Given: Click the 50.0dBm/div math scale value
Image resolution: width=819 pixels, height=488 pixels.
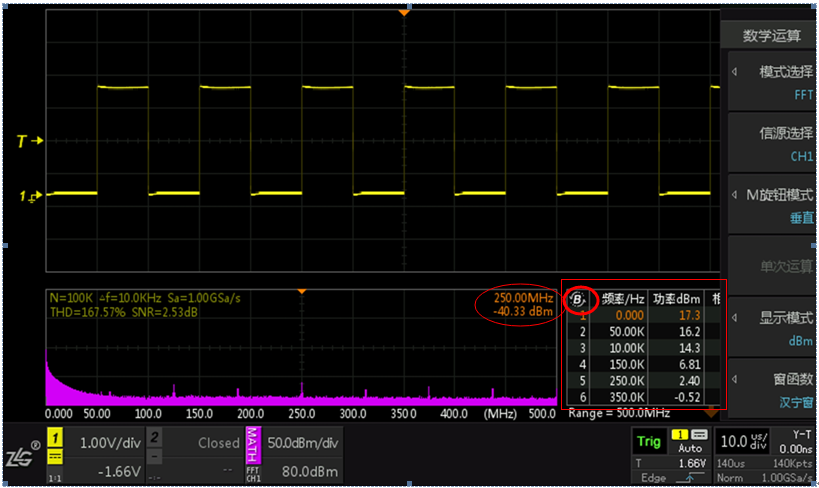Looking at the screenshot, I should (x=303, y=443).
